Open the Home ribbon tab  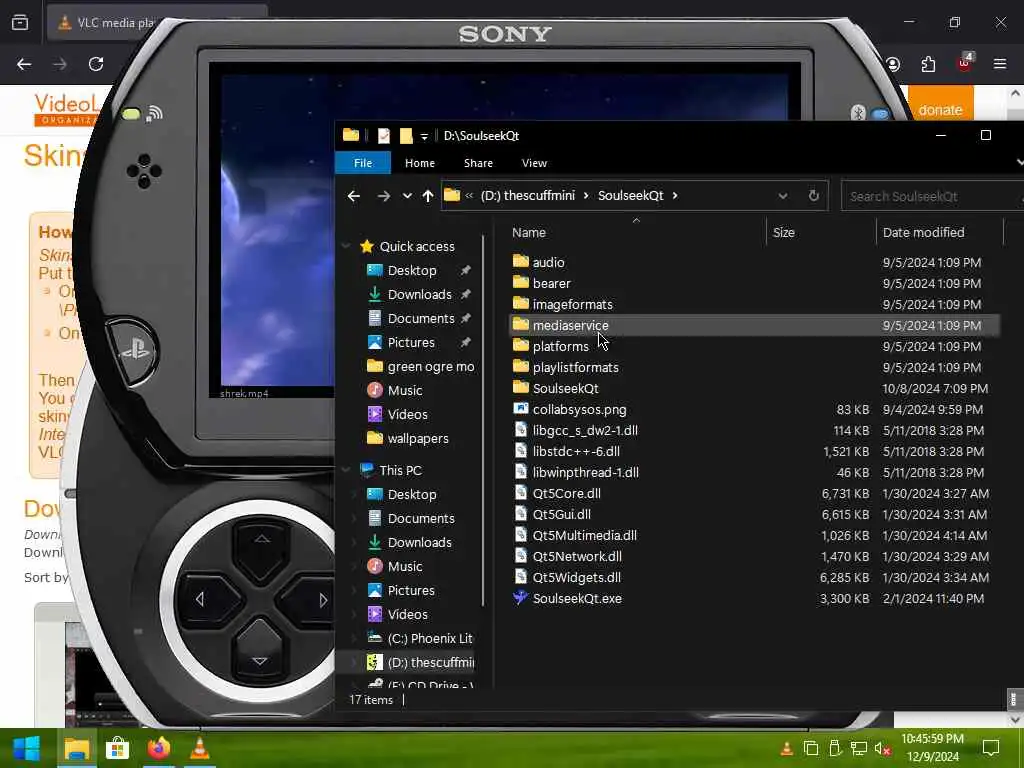coord(419,163)
